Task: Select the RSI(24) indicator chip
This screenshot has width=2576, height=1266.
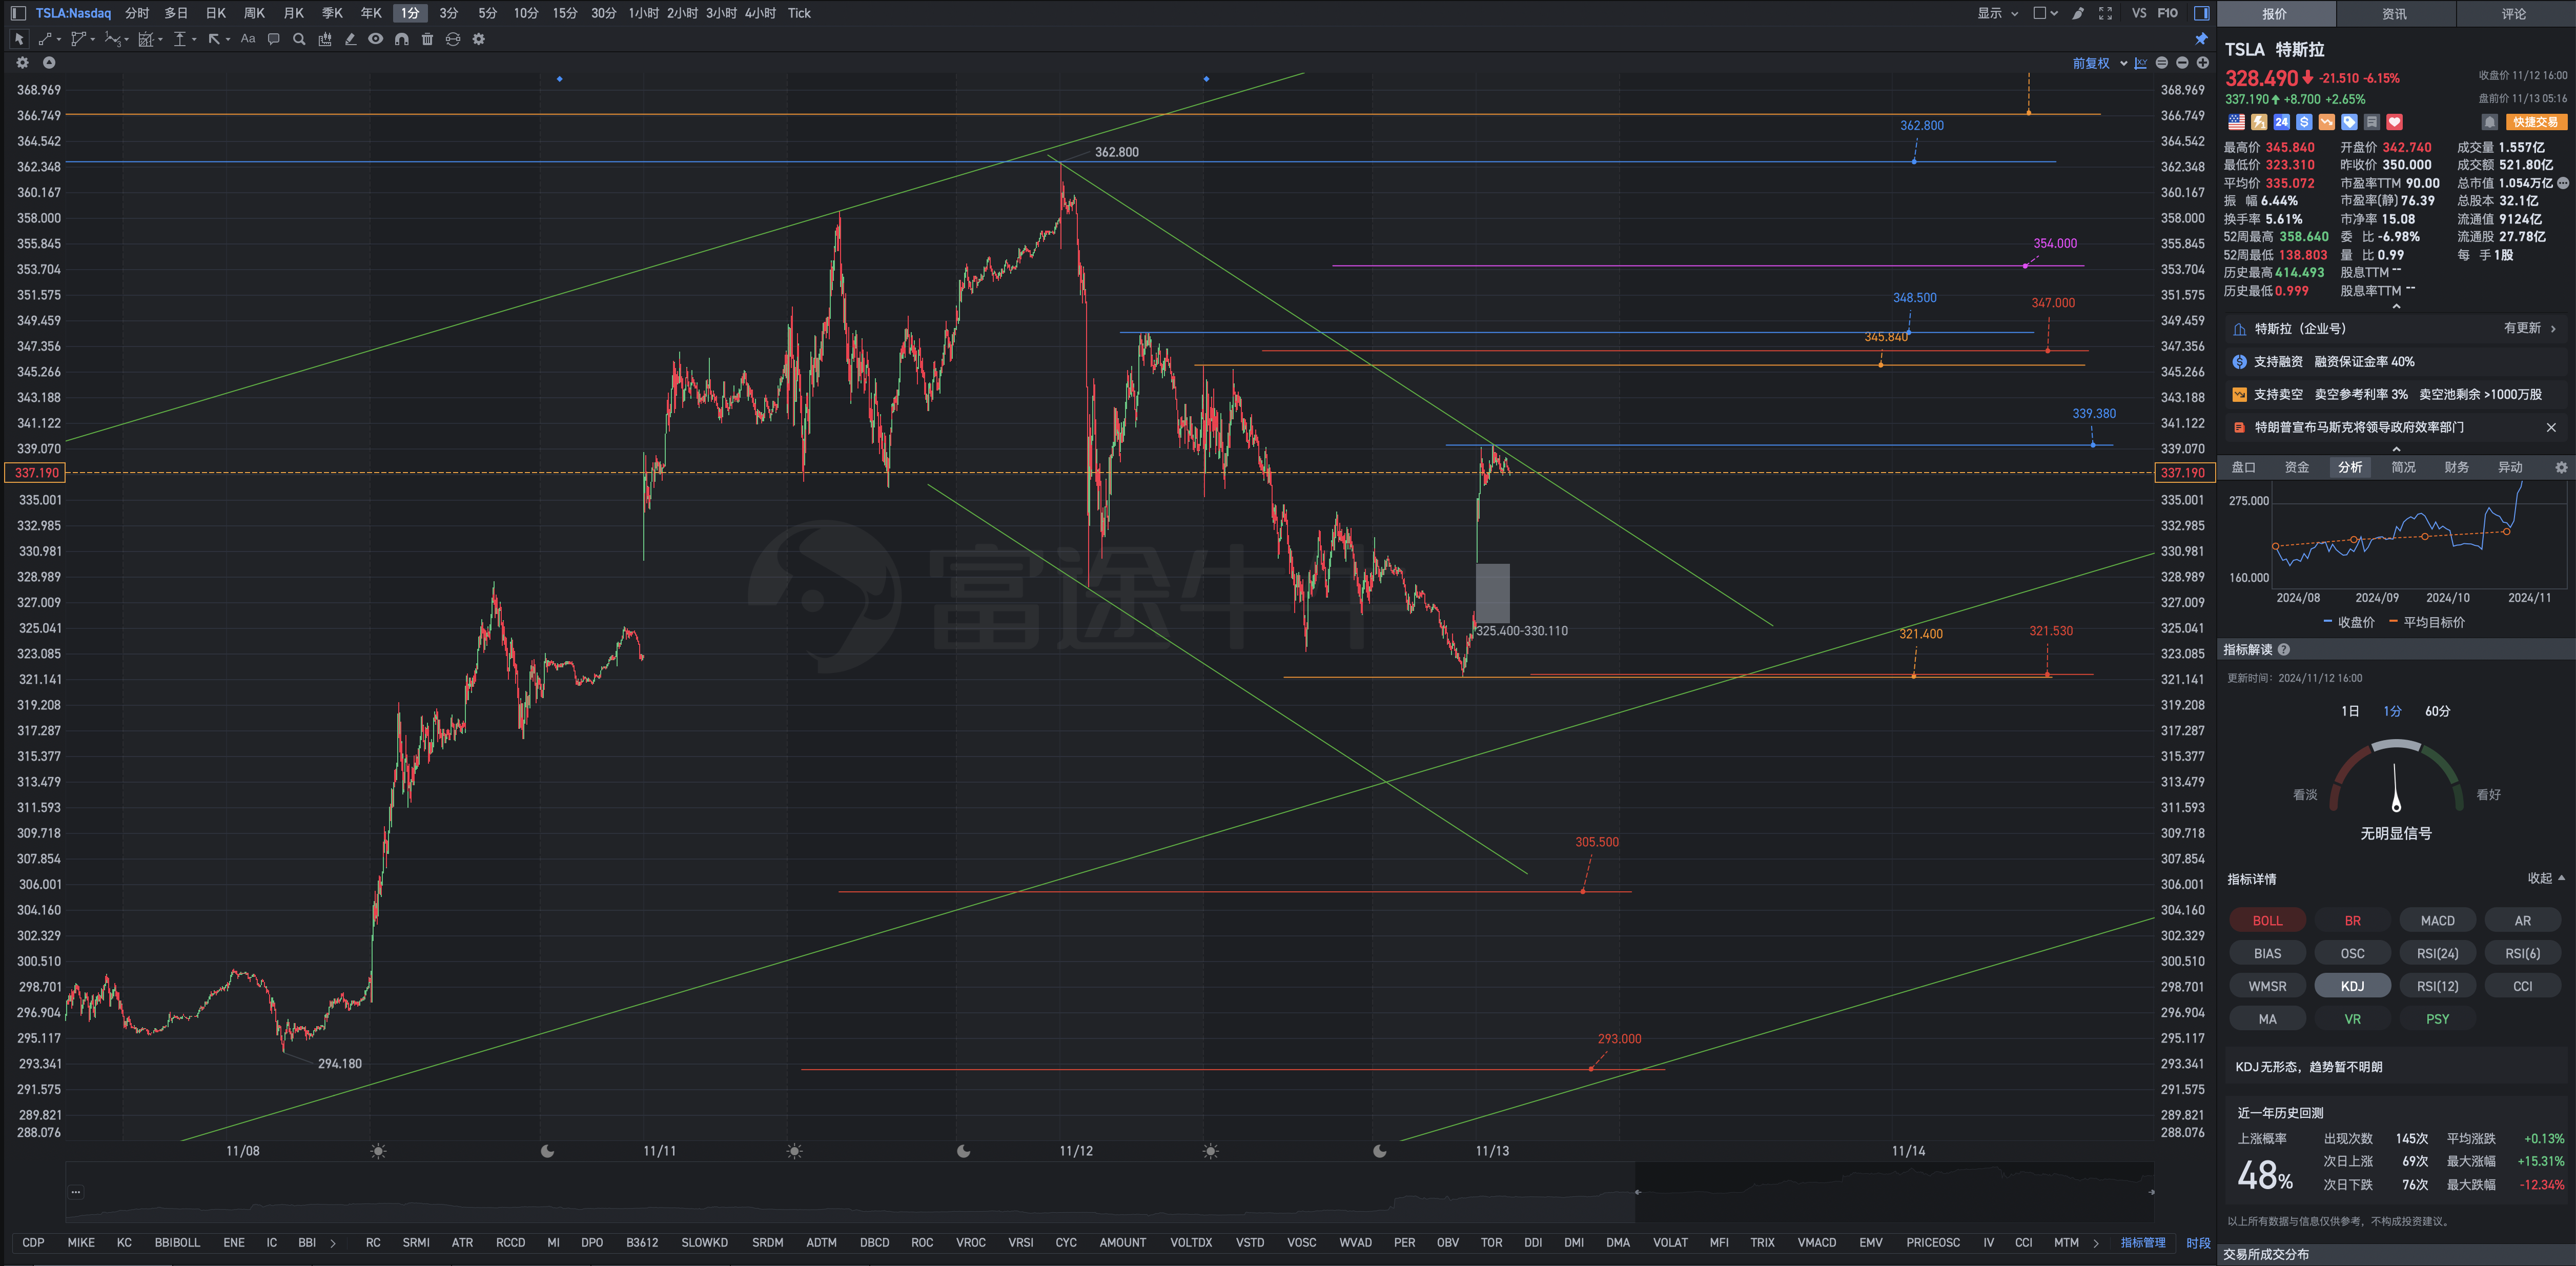Action: [x=2438, y=953]
